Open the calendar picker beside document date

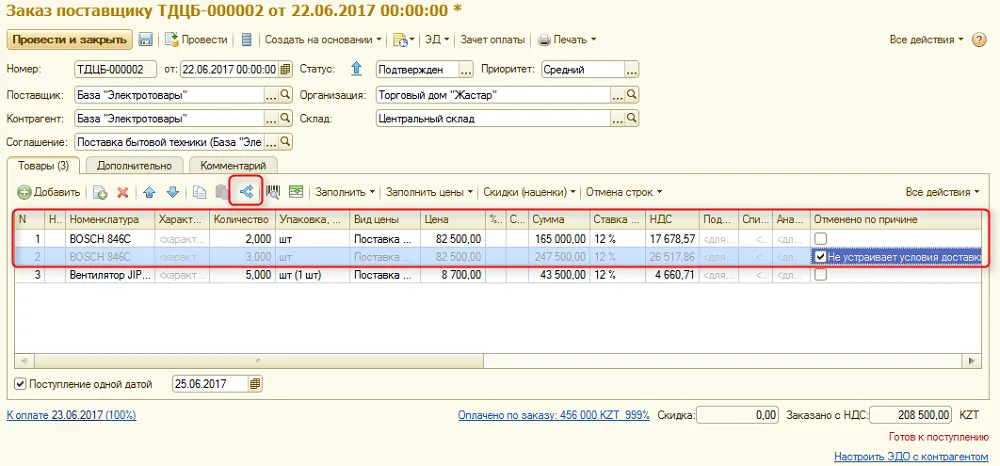click(286, 69)
